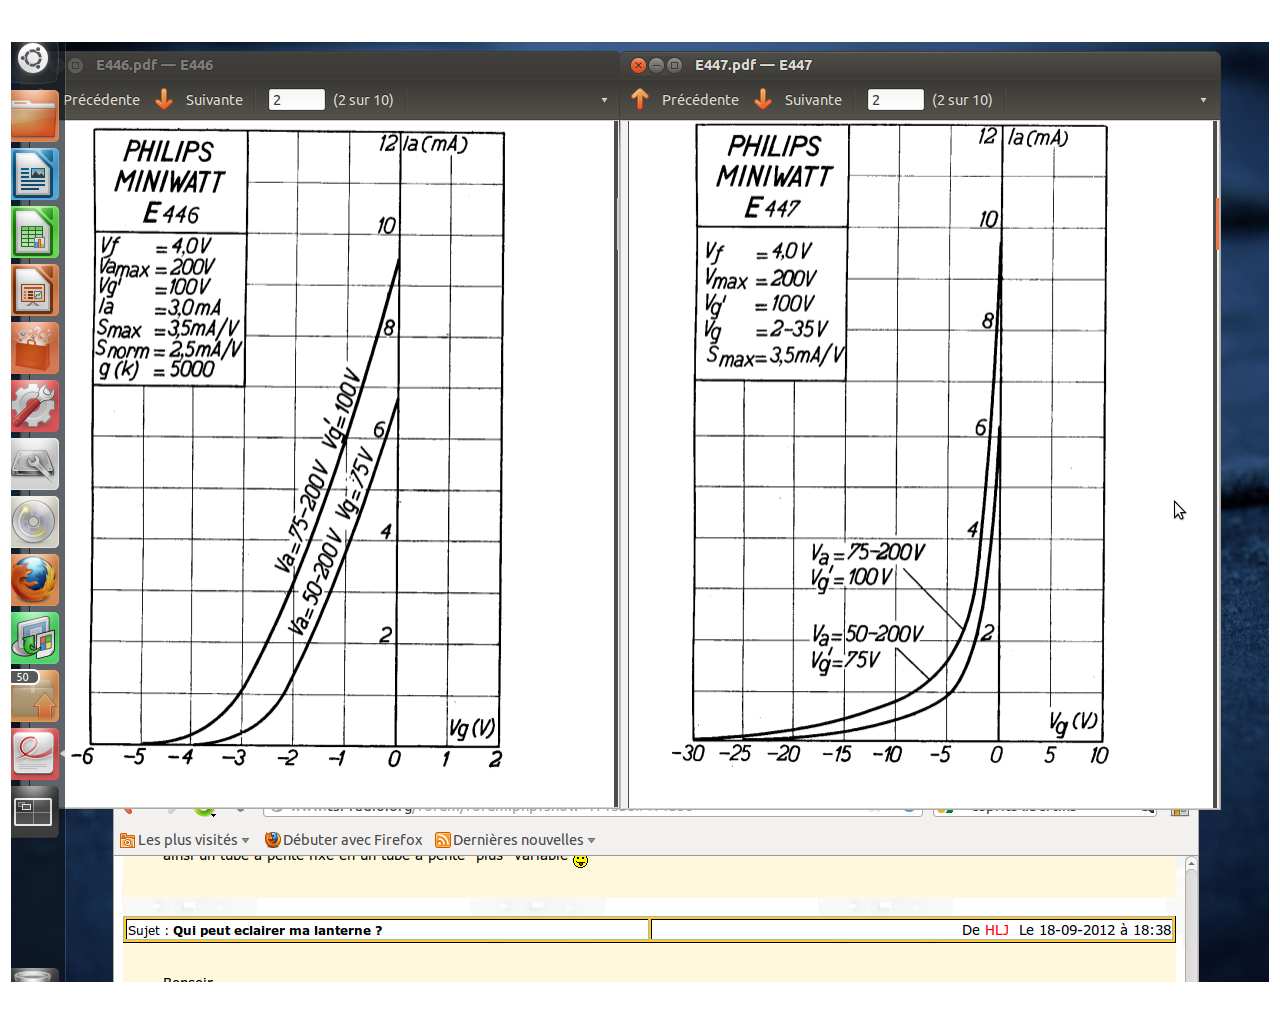Open the Workspace Switcher icon
Image resolution: width=1280 pixels, height=1024 pixels.
(x=35, y=812)
